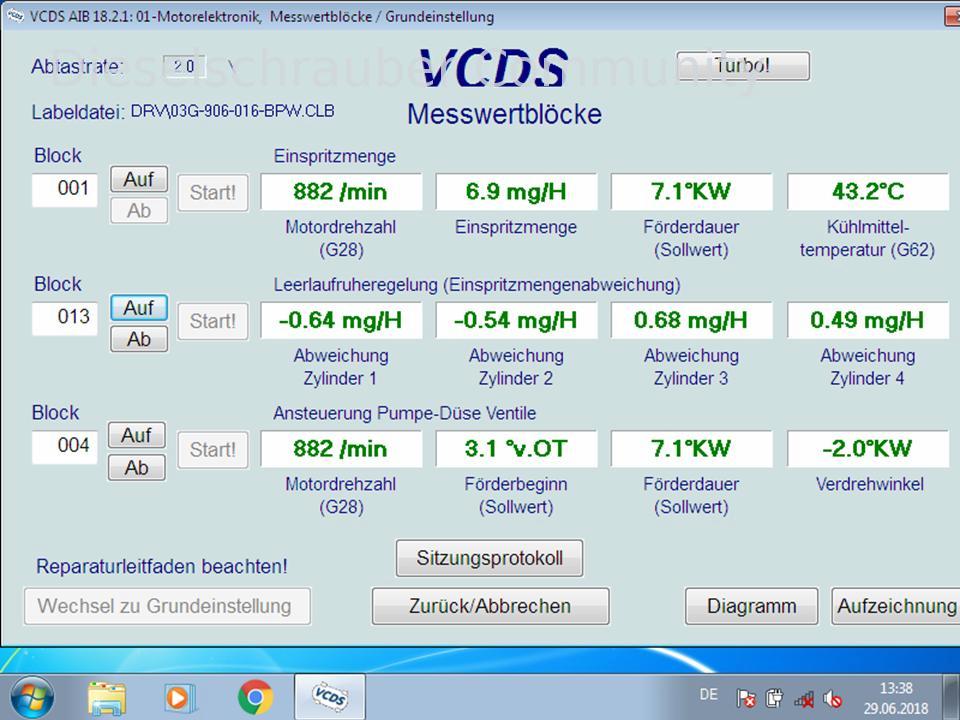Click the Kühlmitteltemperatur (G62) label
Screen dimensions: 960x720
pos(868,239)
